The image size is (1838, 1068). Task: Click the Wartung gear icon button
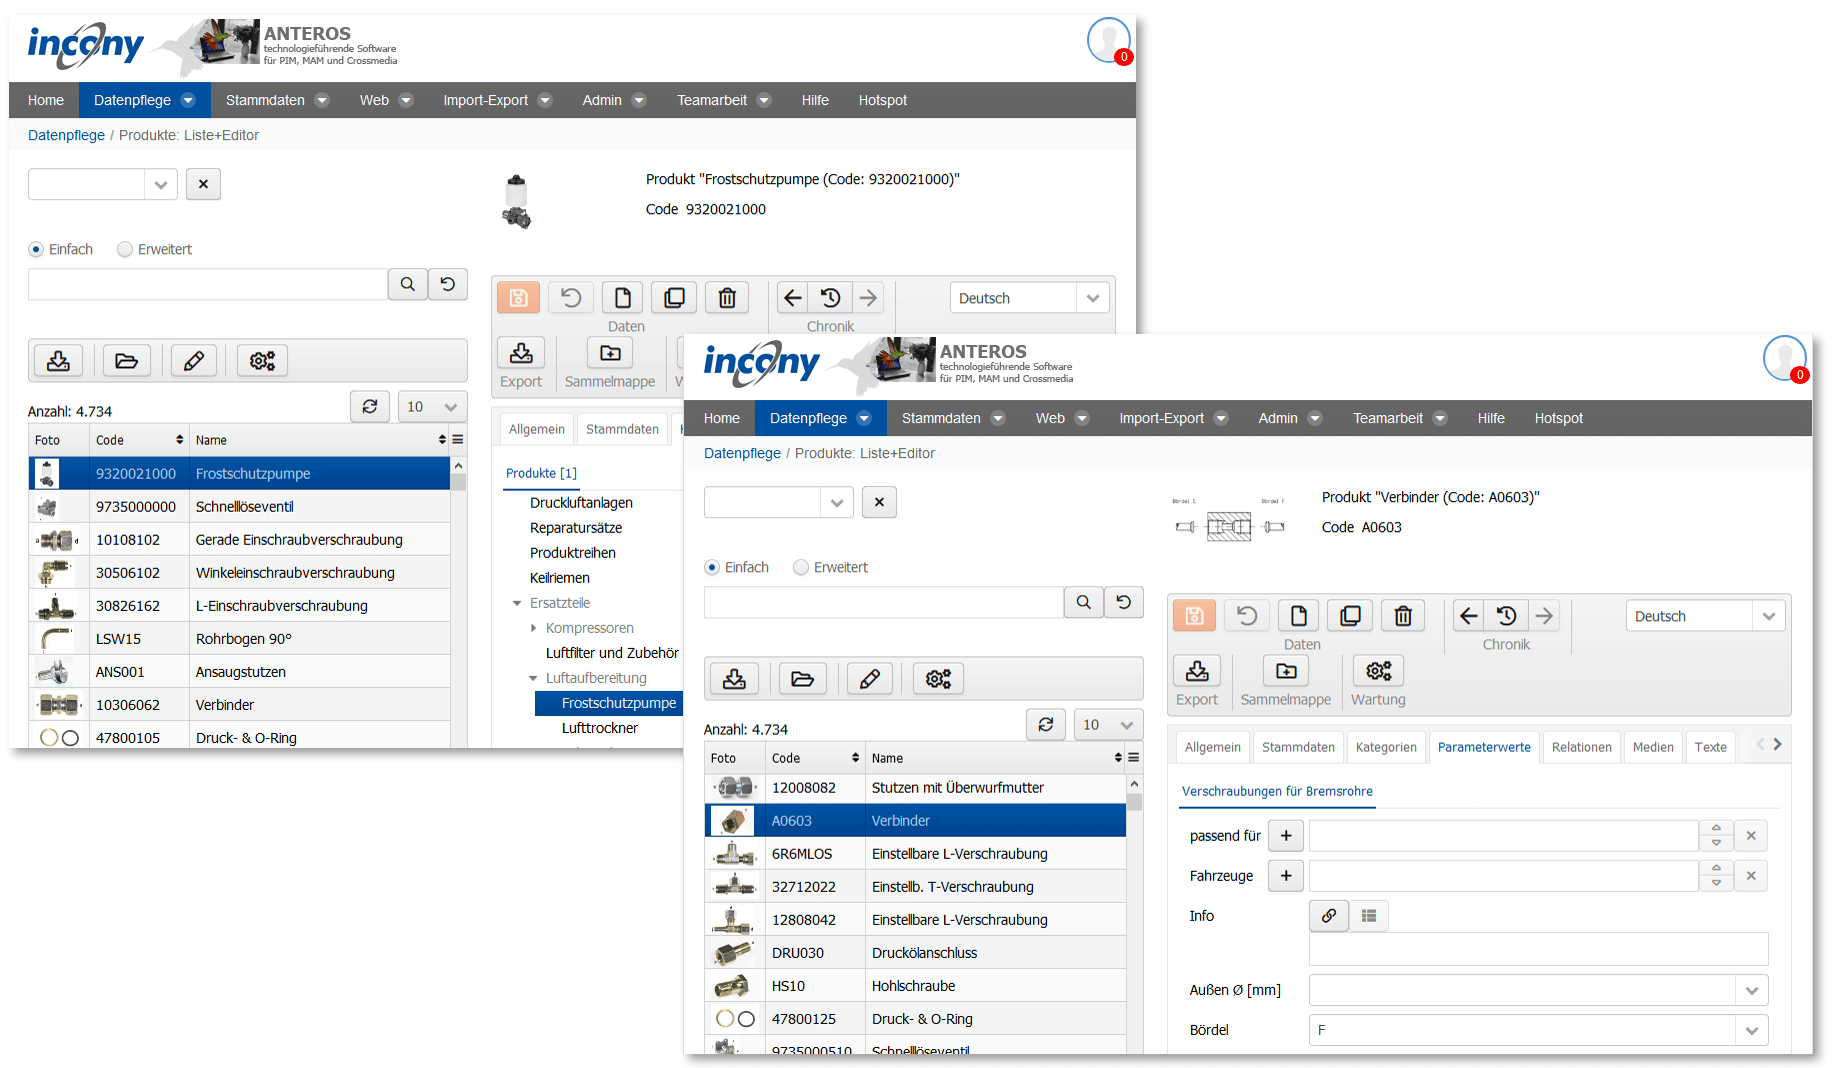pos(1378,671)
